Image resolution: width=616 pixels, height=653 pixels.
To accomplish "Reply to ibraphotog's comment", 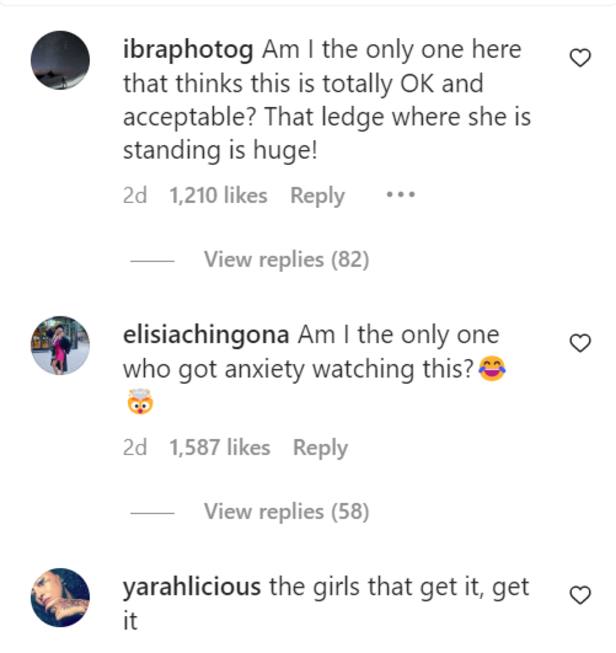I will click(317, 196).
